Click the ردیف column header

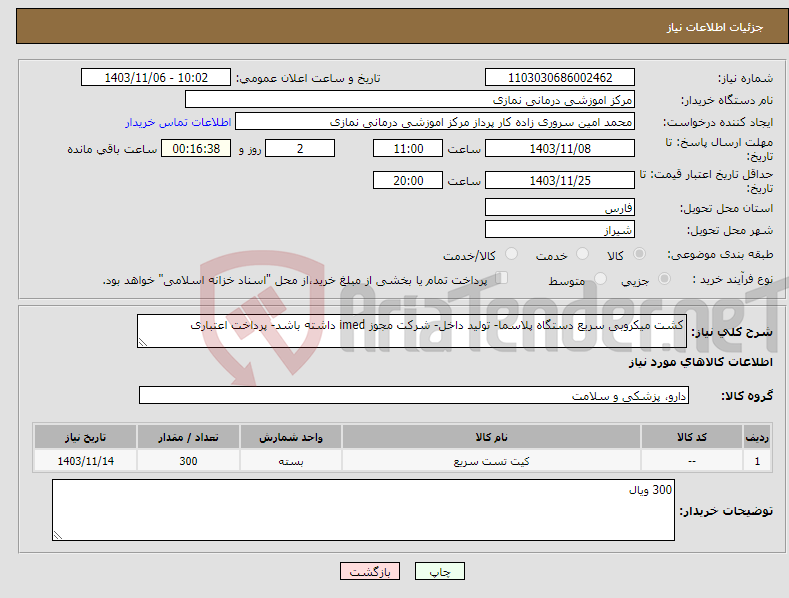pyautogui.click(x=757, y=437)
